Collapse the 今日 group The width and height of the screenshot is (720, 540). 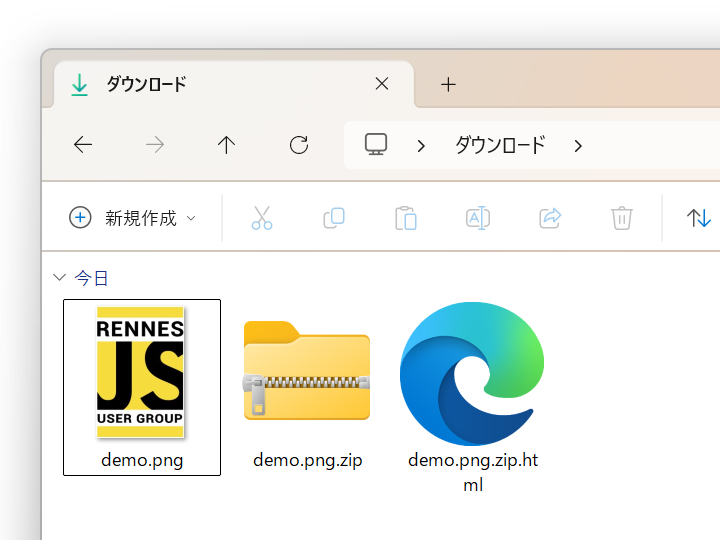59,277
